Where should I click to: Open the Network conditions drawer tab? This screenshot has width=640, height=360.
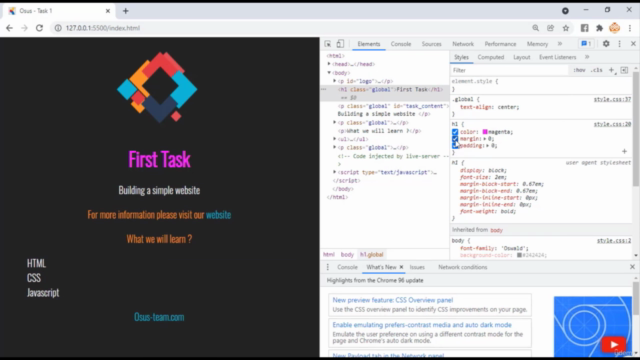tap(462, 267)
